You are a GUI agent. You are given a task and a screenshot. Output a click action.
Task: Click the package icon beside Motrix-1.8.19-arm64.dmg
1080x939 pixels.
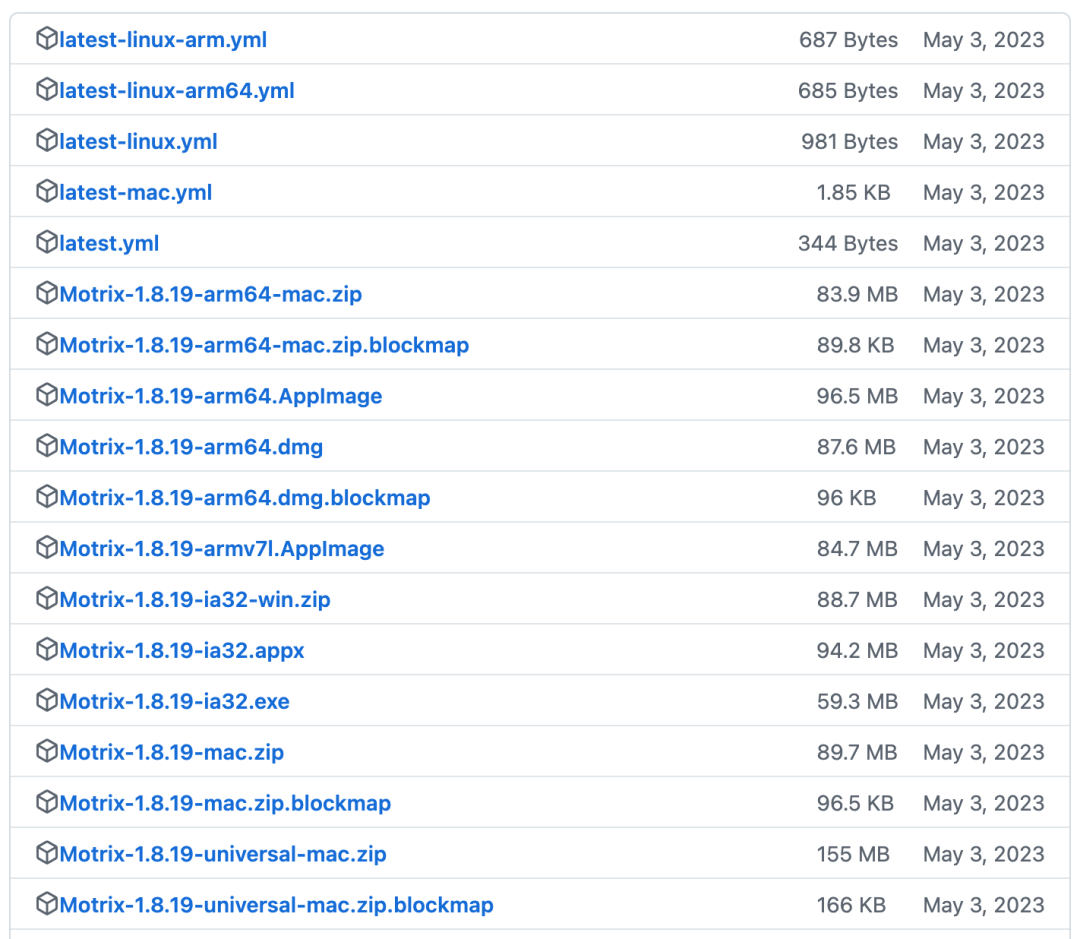point(46,446)
